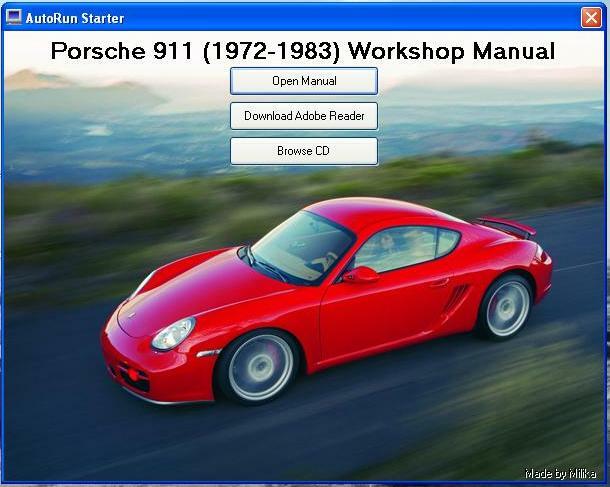Screen dimensions: 610x487
Task: Open the Porsche workshop manual
Action: [304, 81]
